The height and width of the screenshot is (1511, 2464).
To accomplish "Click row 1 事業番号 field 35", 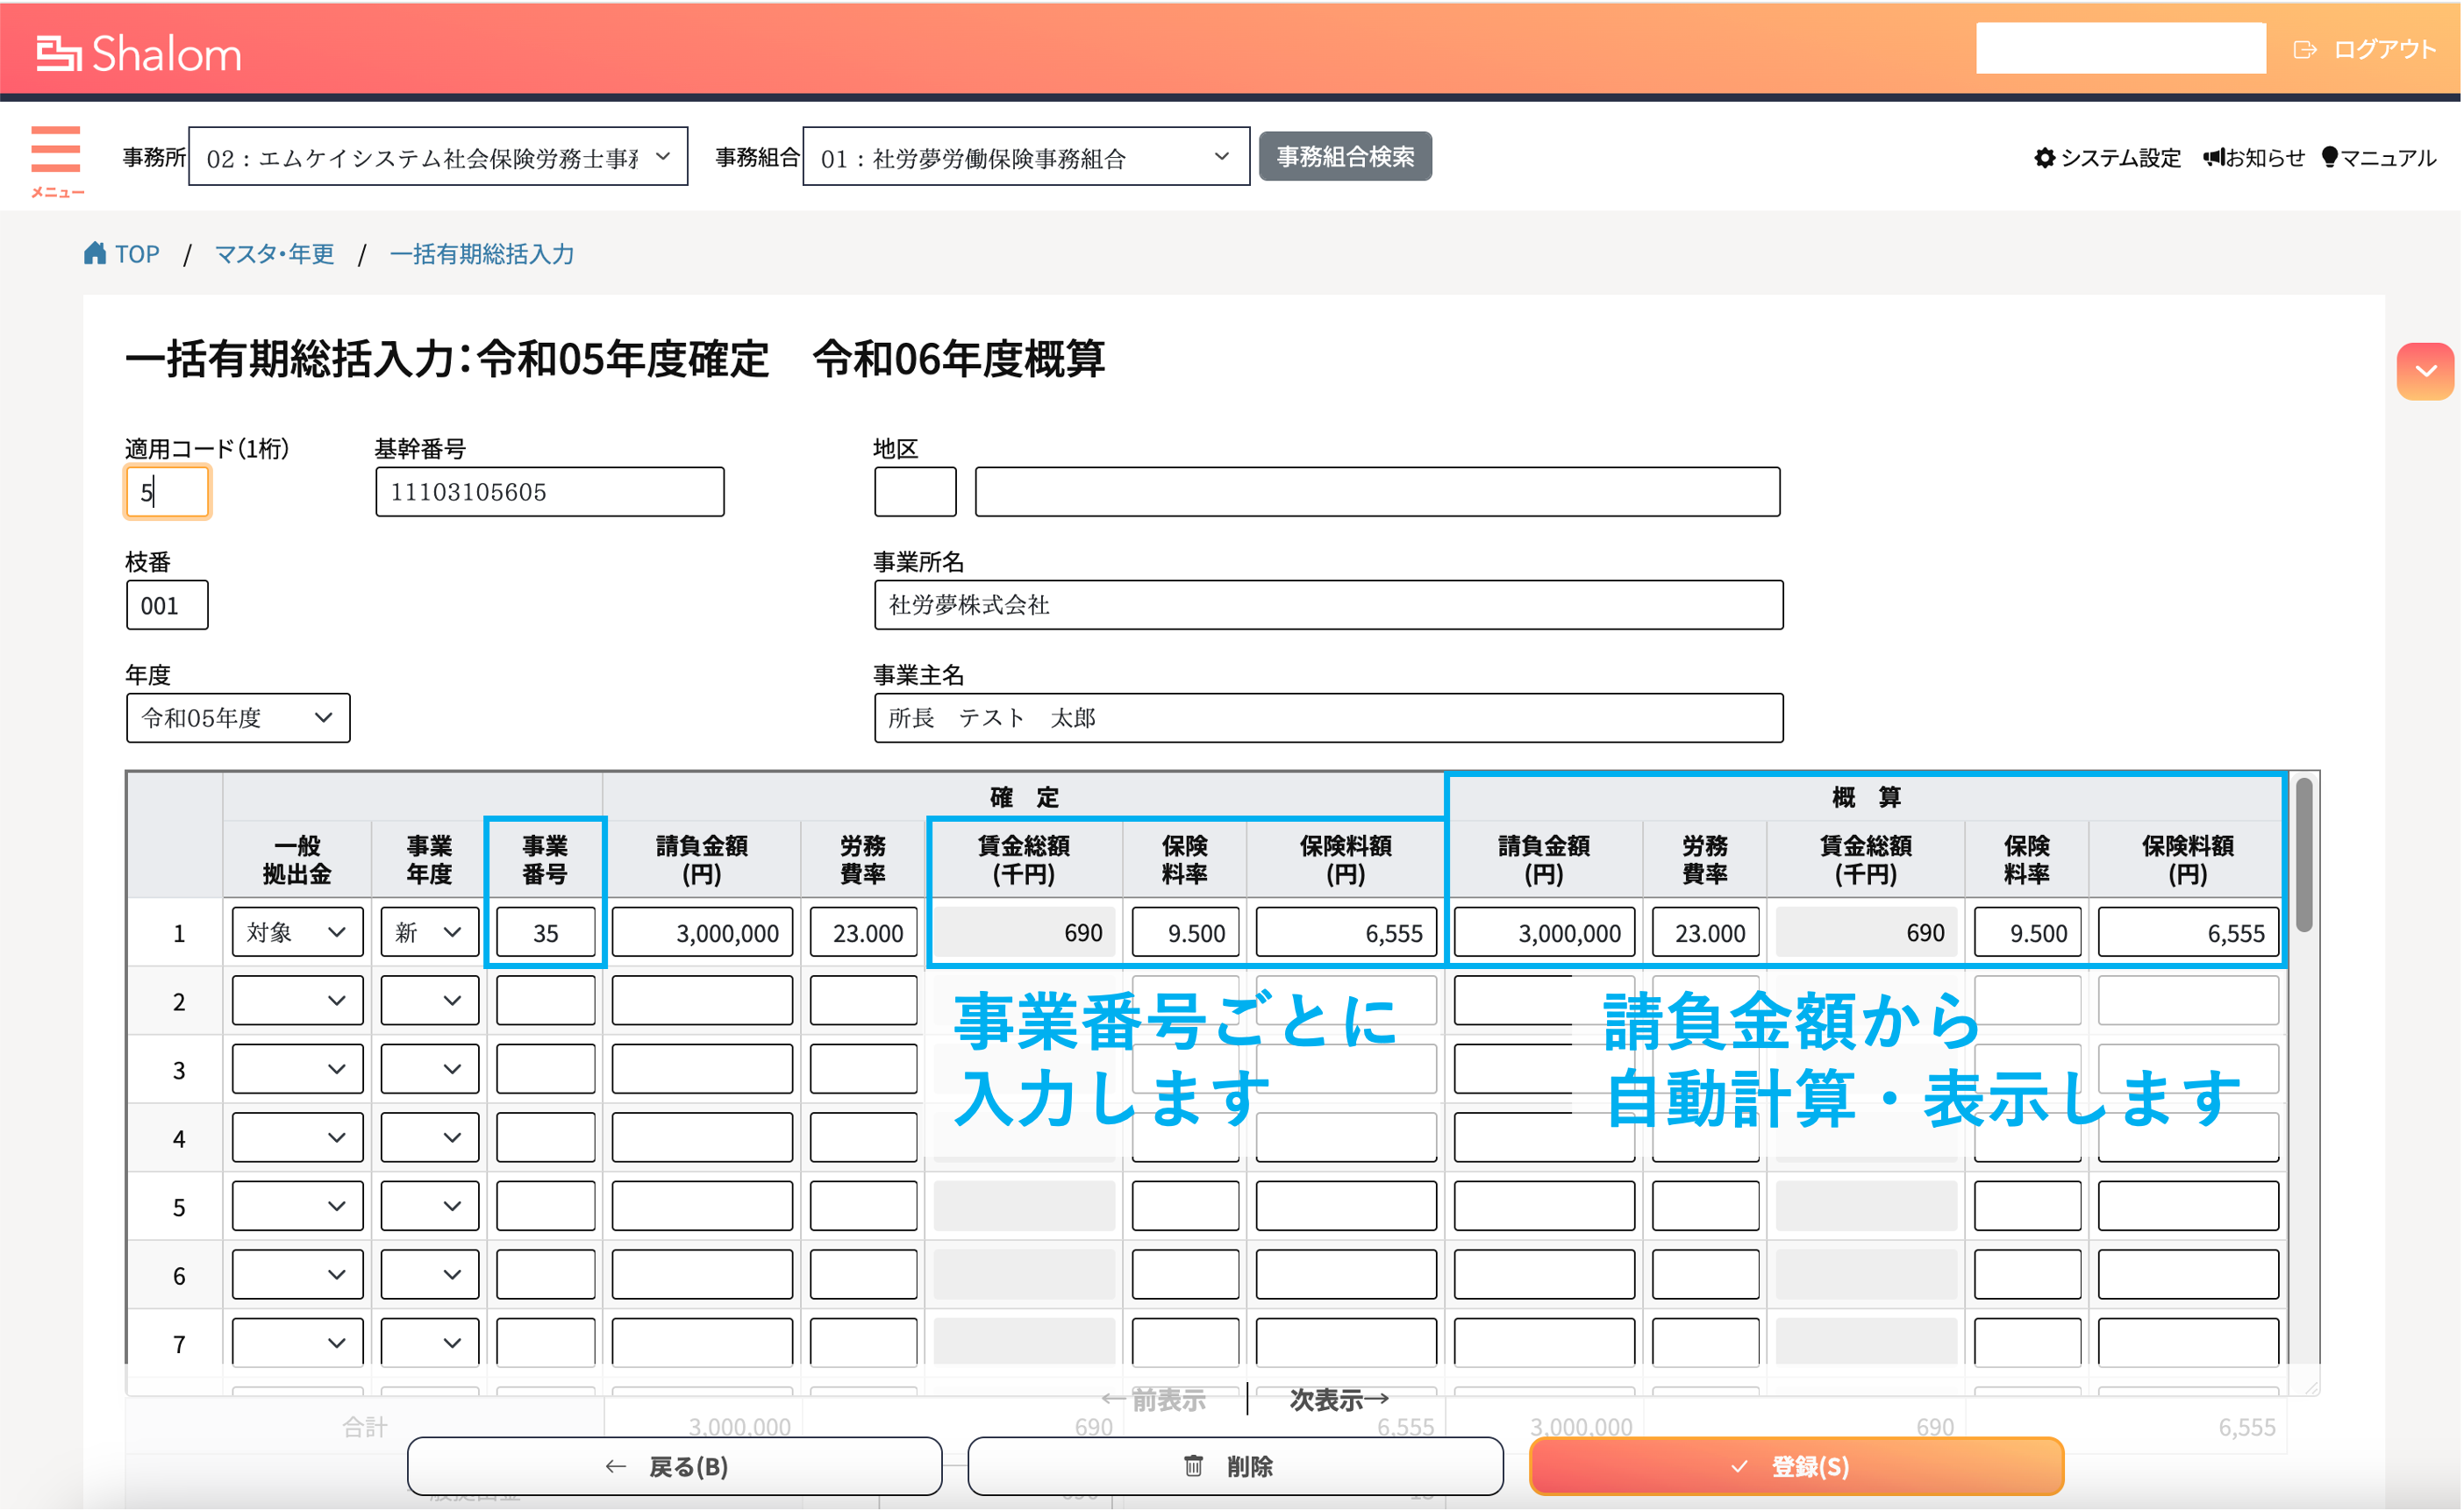I will [546, 932].
